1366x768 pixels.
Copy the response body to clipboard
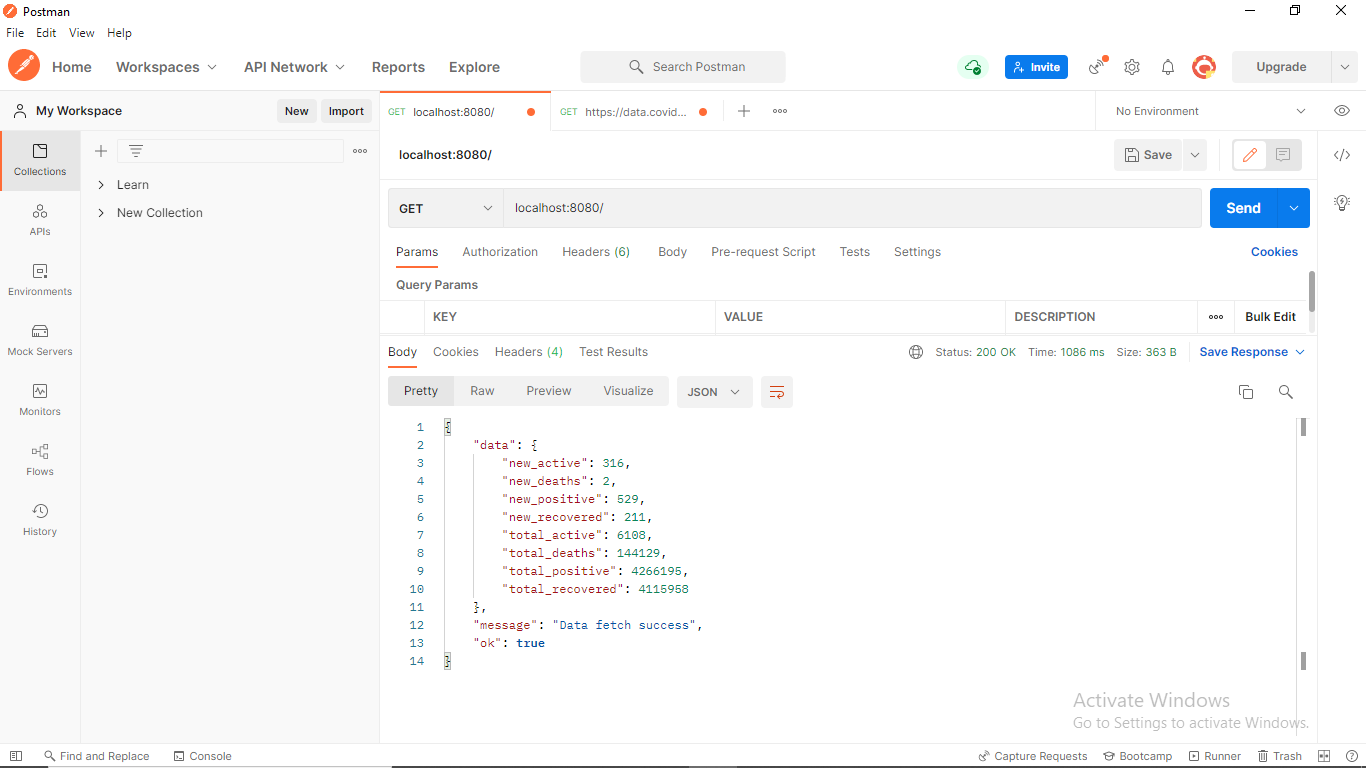tap(1246, 392)
